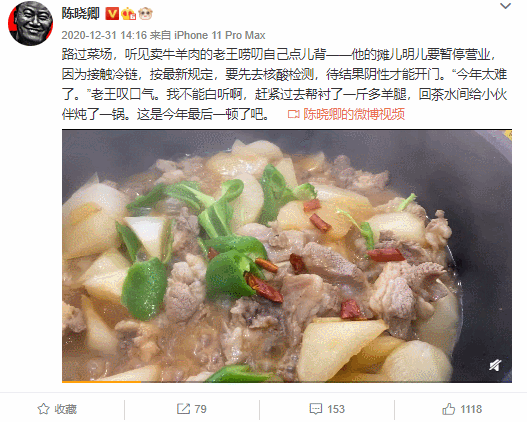Favorite the post via 收藏 label
Viewport: 527px width, 422px height.
pyautogui.click(x=66, y=409)
